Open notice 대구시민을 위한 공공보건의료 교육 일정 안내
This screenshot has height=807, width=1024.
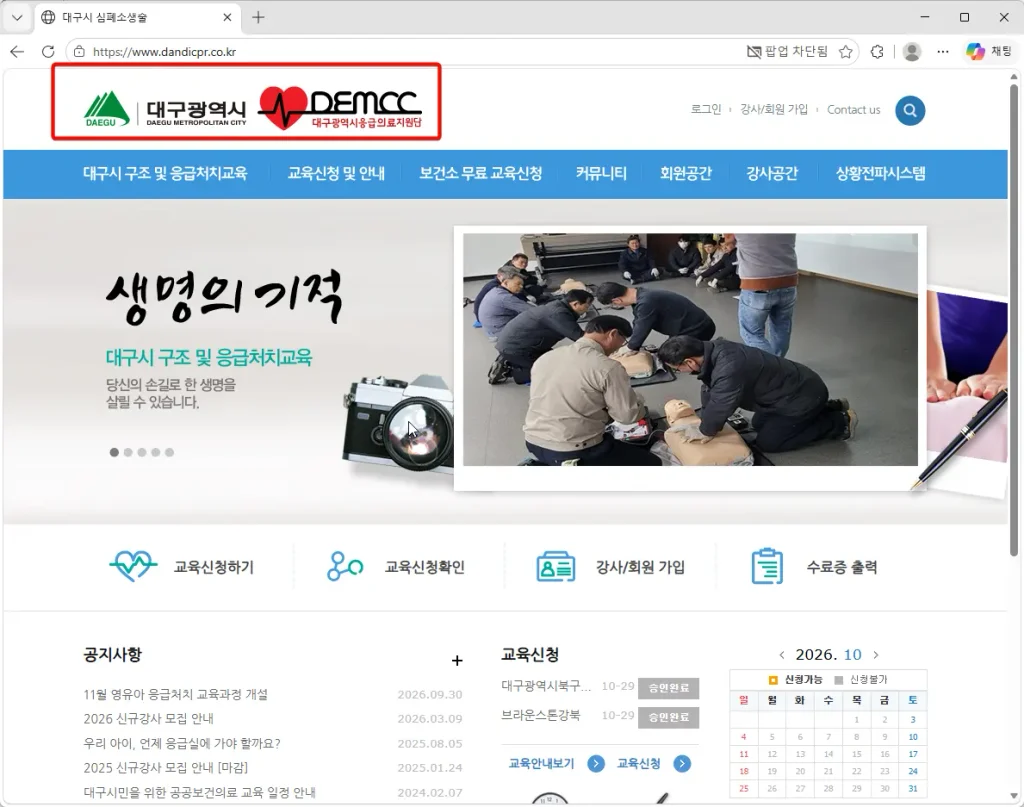pos(199,792)
